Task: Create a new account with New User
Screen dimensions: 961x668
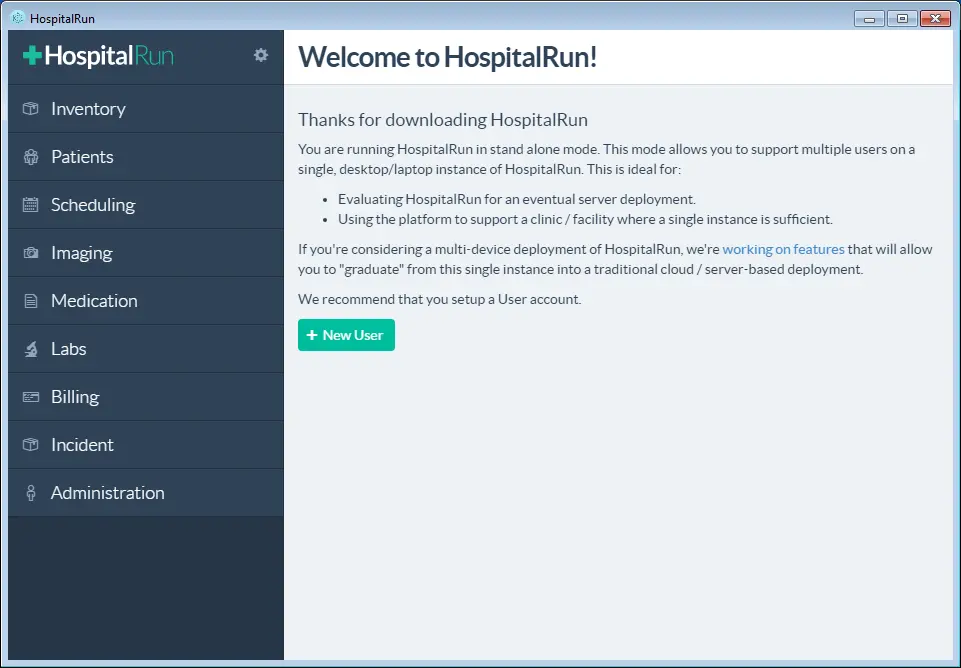Action: 346,335
